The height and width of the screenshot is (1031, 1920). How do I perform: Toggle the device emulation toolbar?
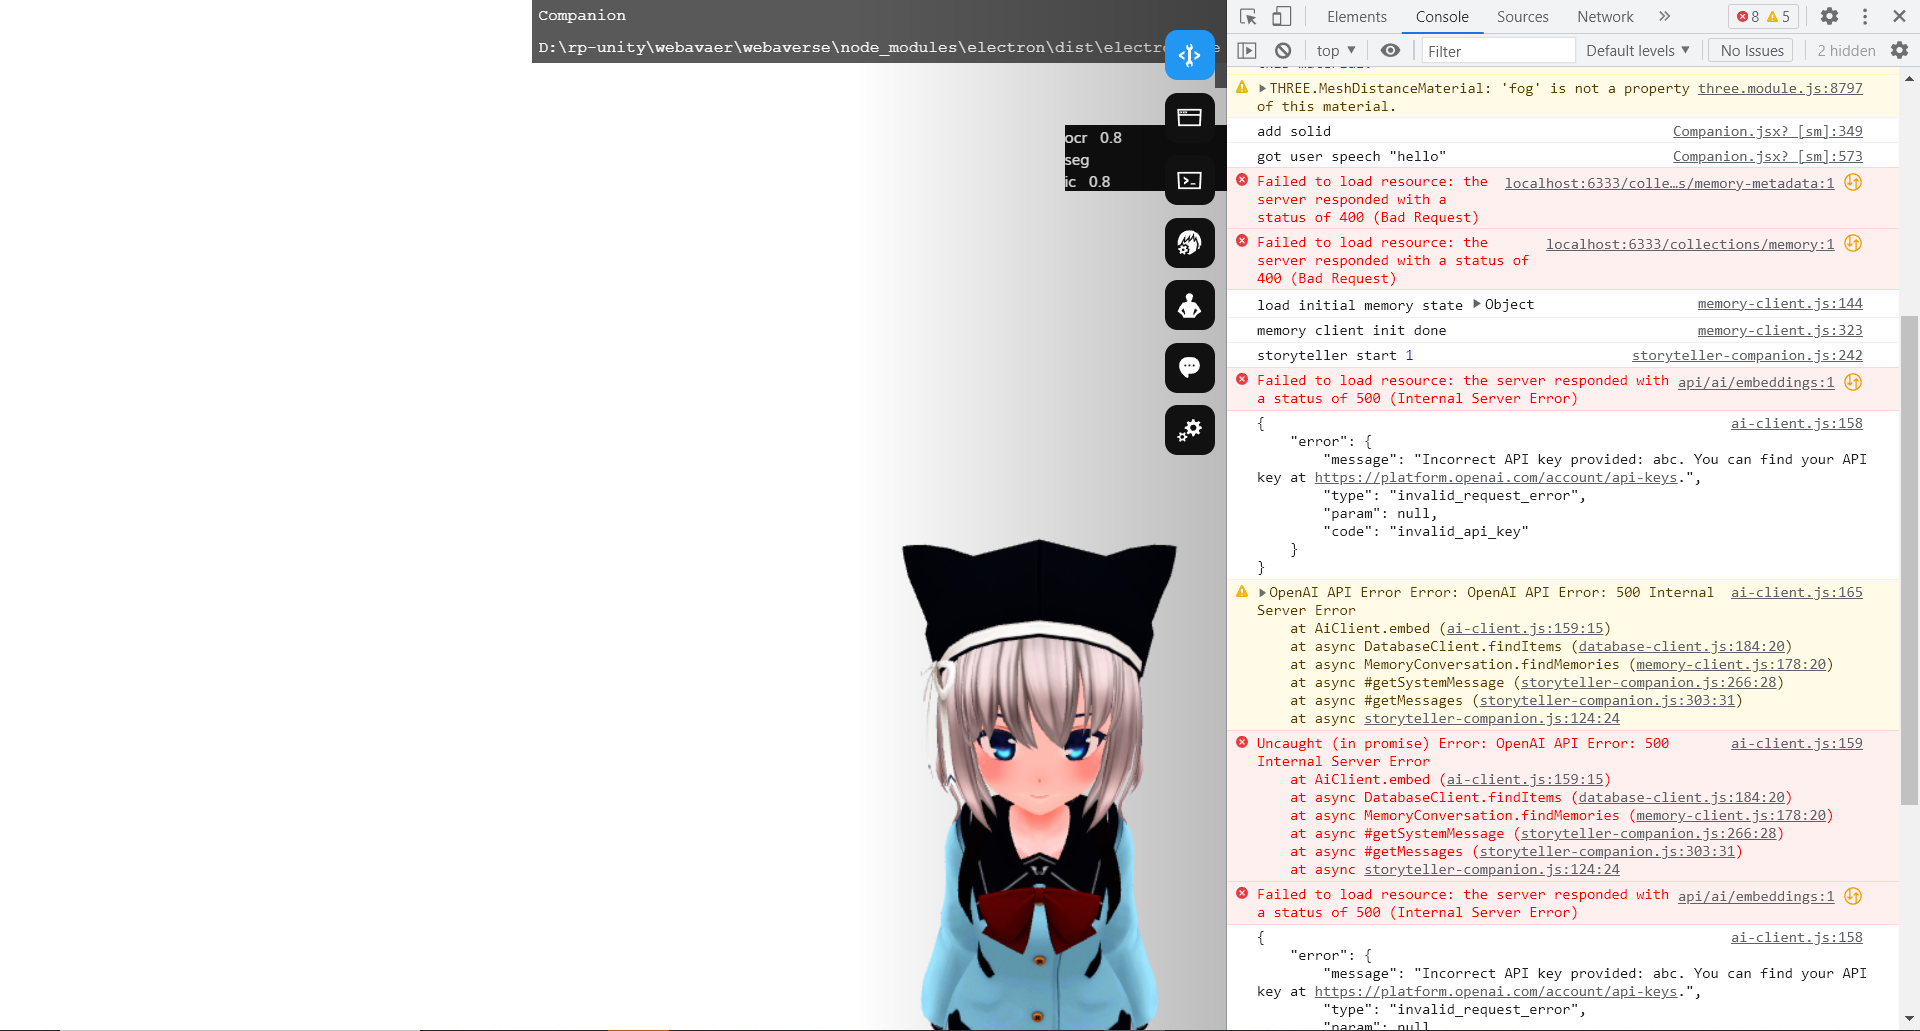point(1282,16)
